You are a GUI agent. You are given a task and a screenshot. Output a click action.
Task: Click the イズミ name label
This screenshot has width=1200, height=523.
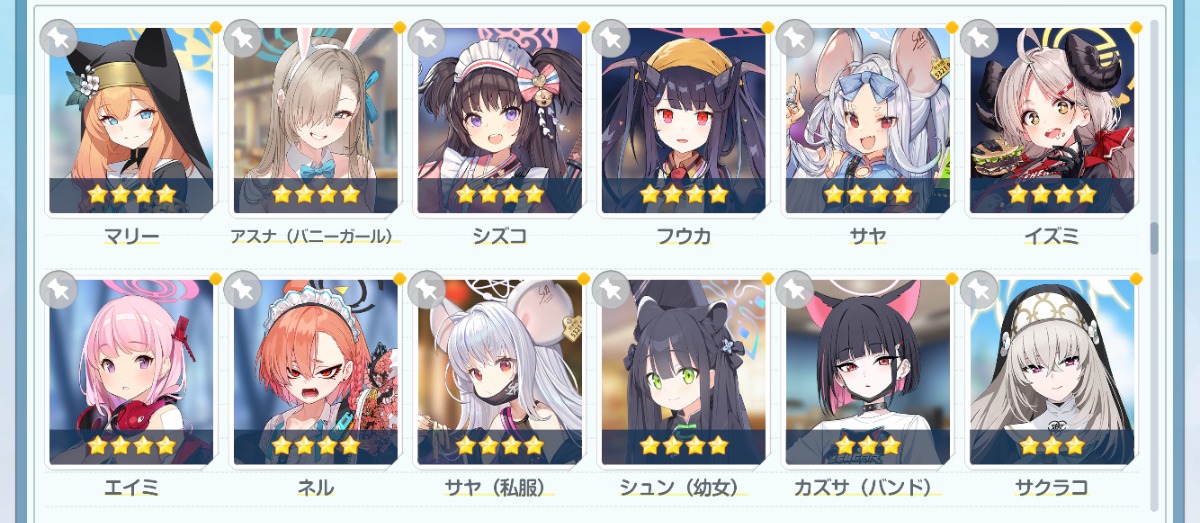coord(1051,236)
